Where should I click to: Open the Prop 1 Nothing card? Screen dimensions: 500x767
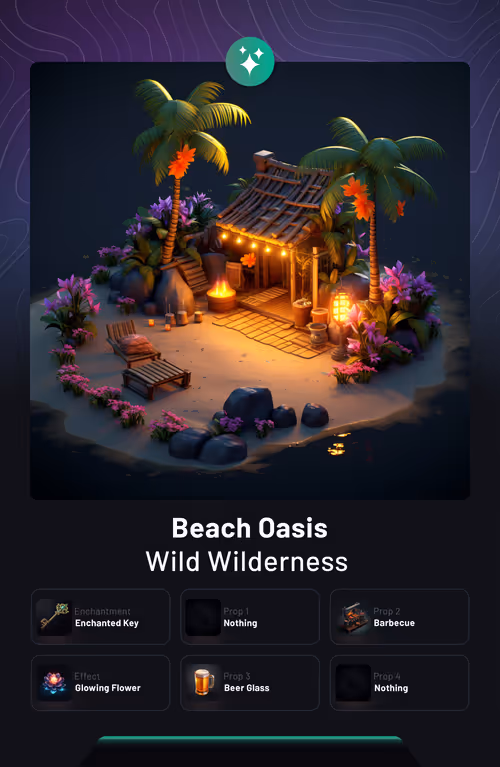(250, 617)
